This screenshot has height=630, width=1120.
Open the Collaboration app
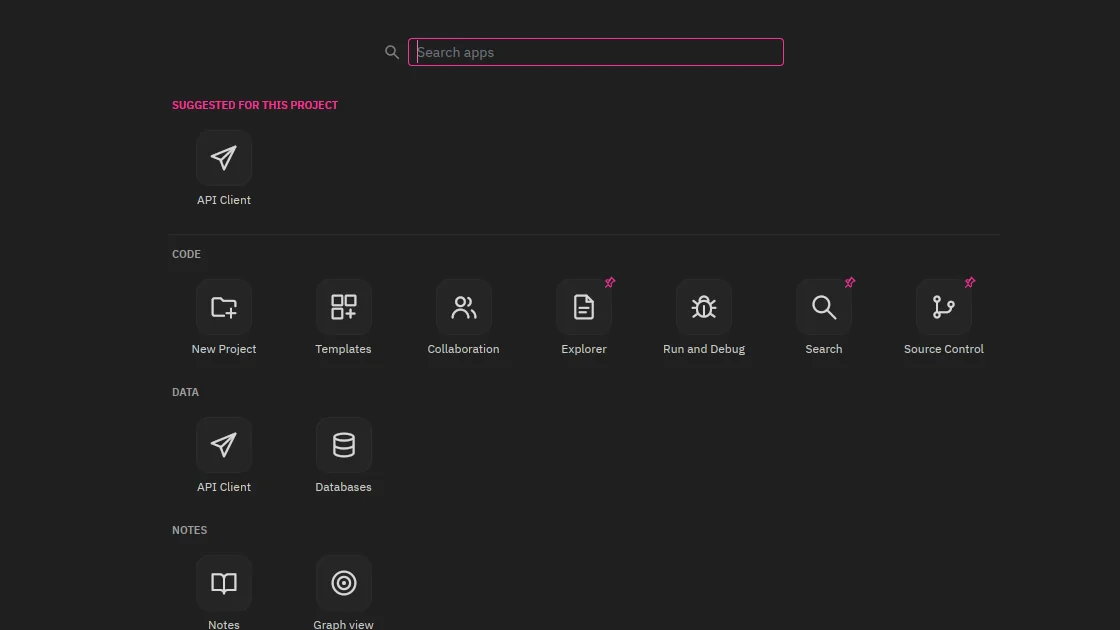(x=464, y=307)
